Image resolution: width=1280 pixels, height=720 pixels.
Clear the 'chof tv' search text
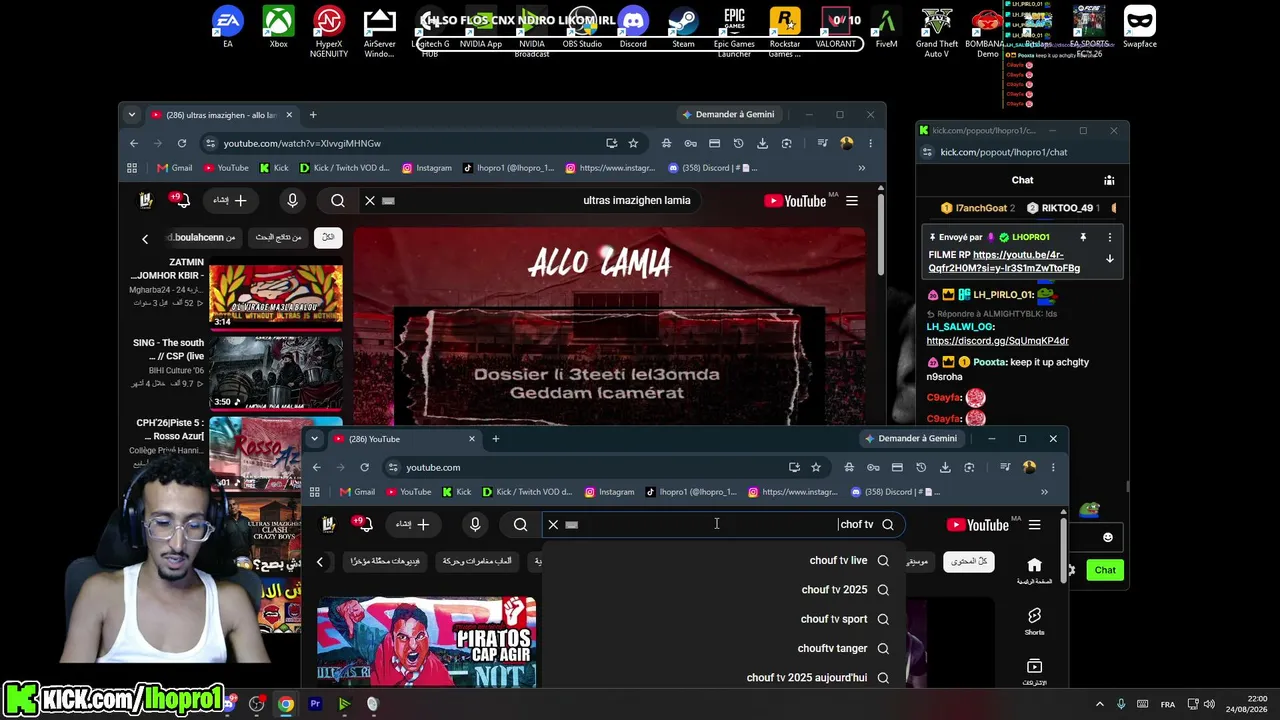553,524
